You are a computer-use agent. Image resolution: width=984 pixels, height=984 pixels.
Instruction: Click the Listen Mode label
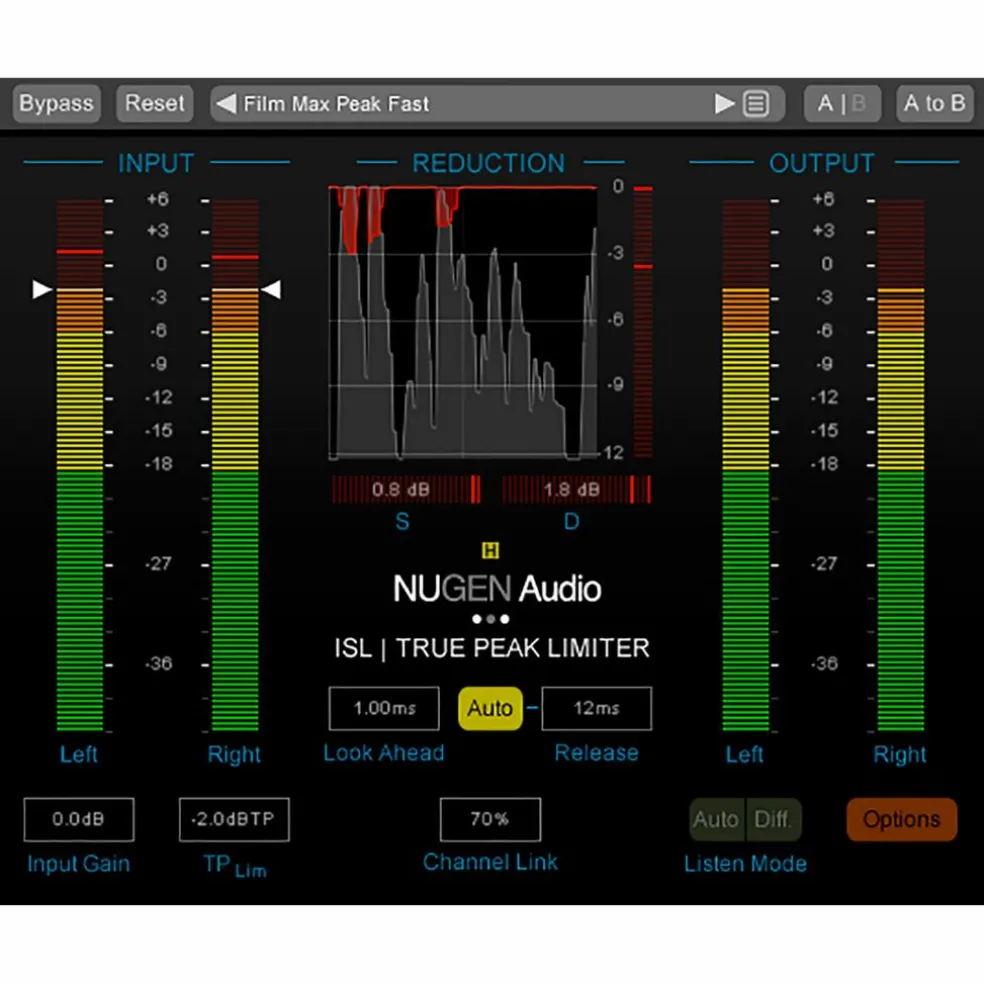pyautogui.click(x=745, y=864)
